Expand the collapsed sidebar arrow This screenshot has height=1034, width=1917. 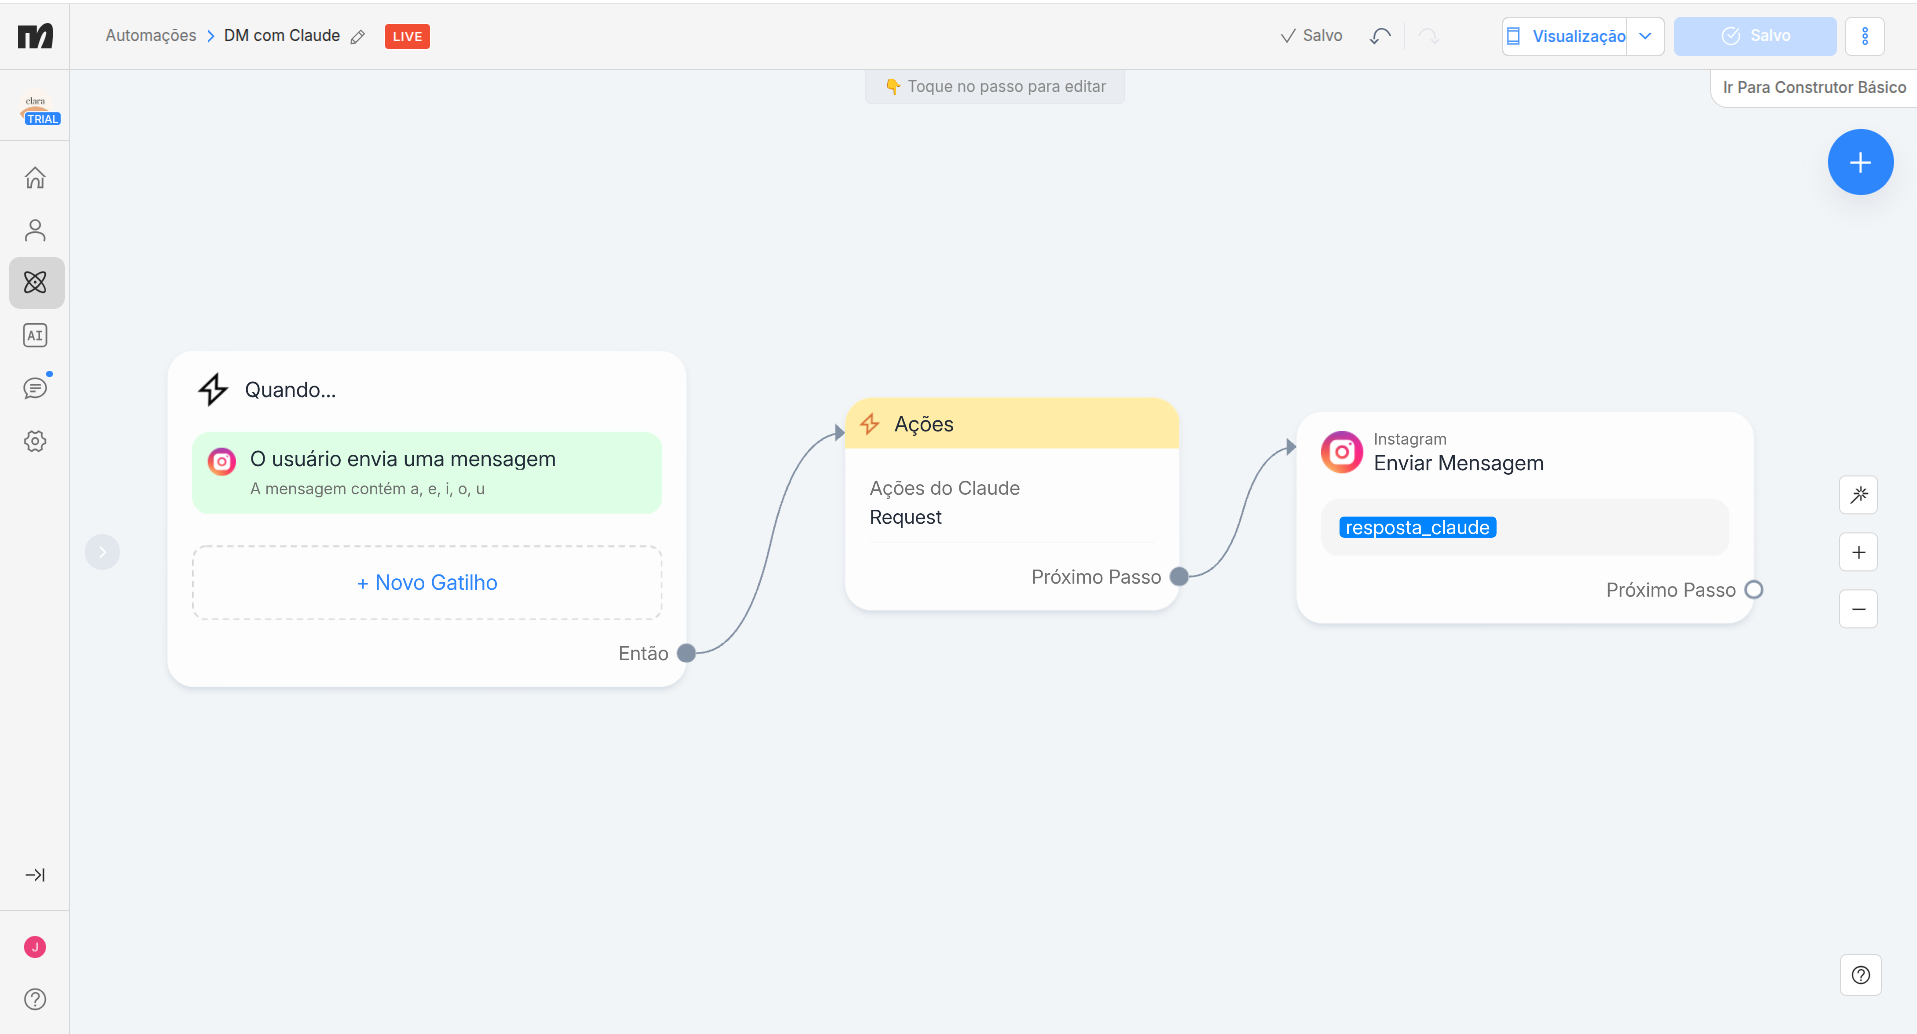pos(35,875)
